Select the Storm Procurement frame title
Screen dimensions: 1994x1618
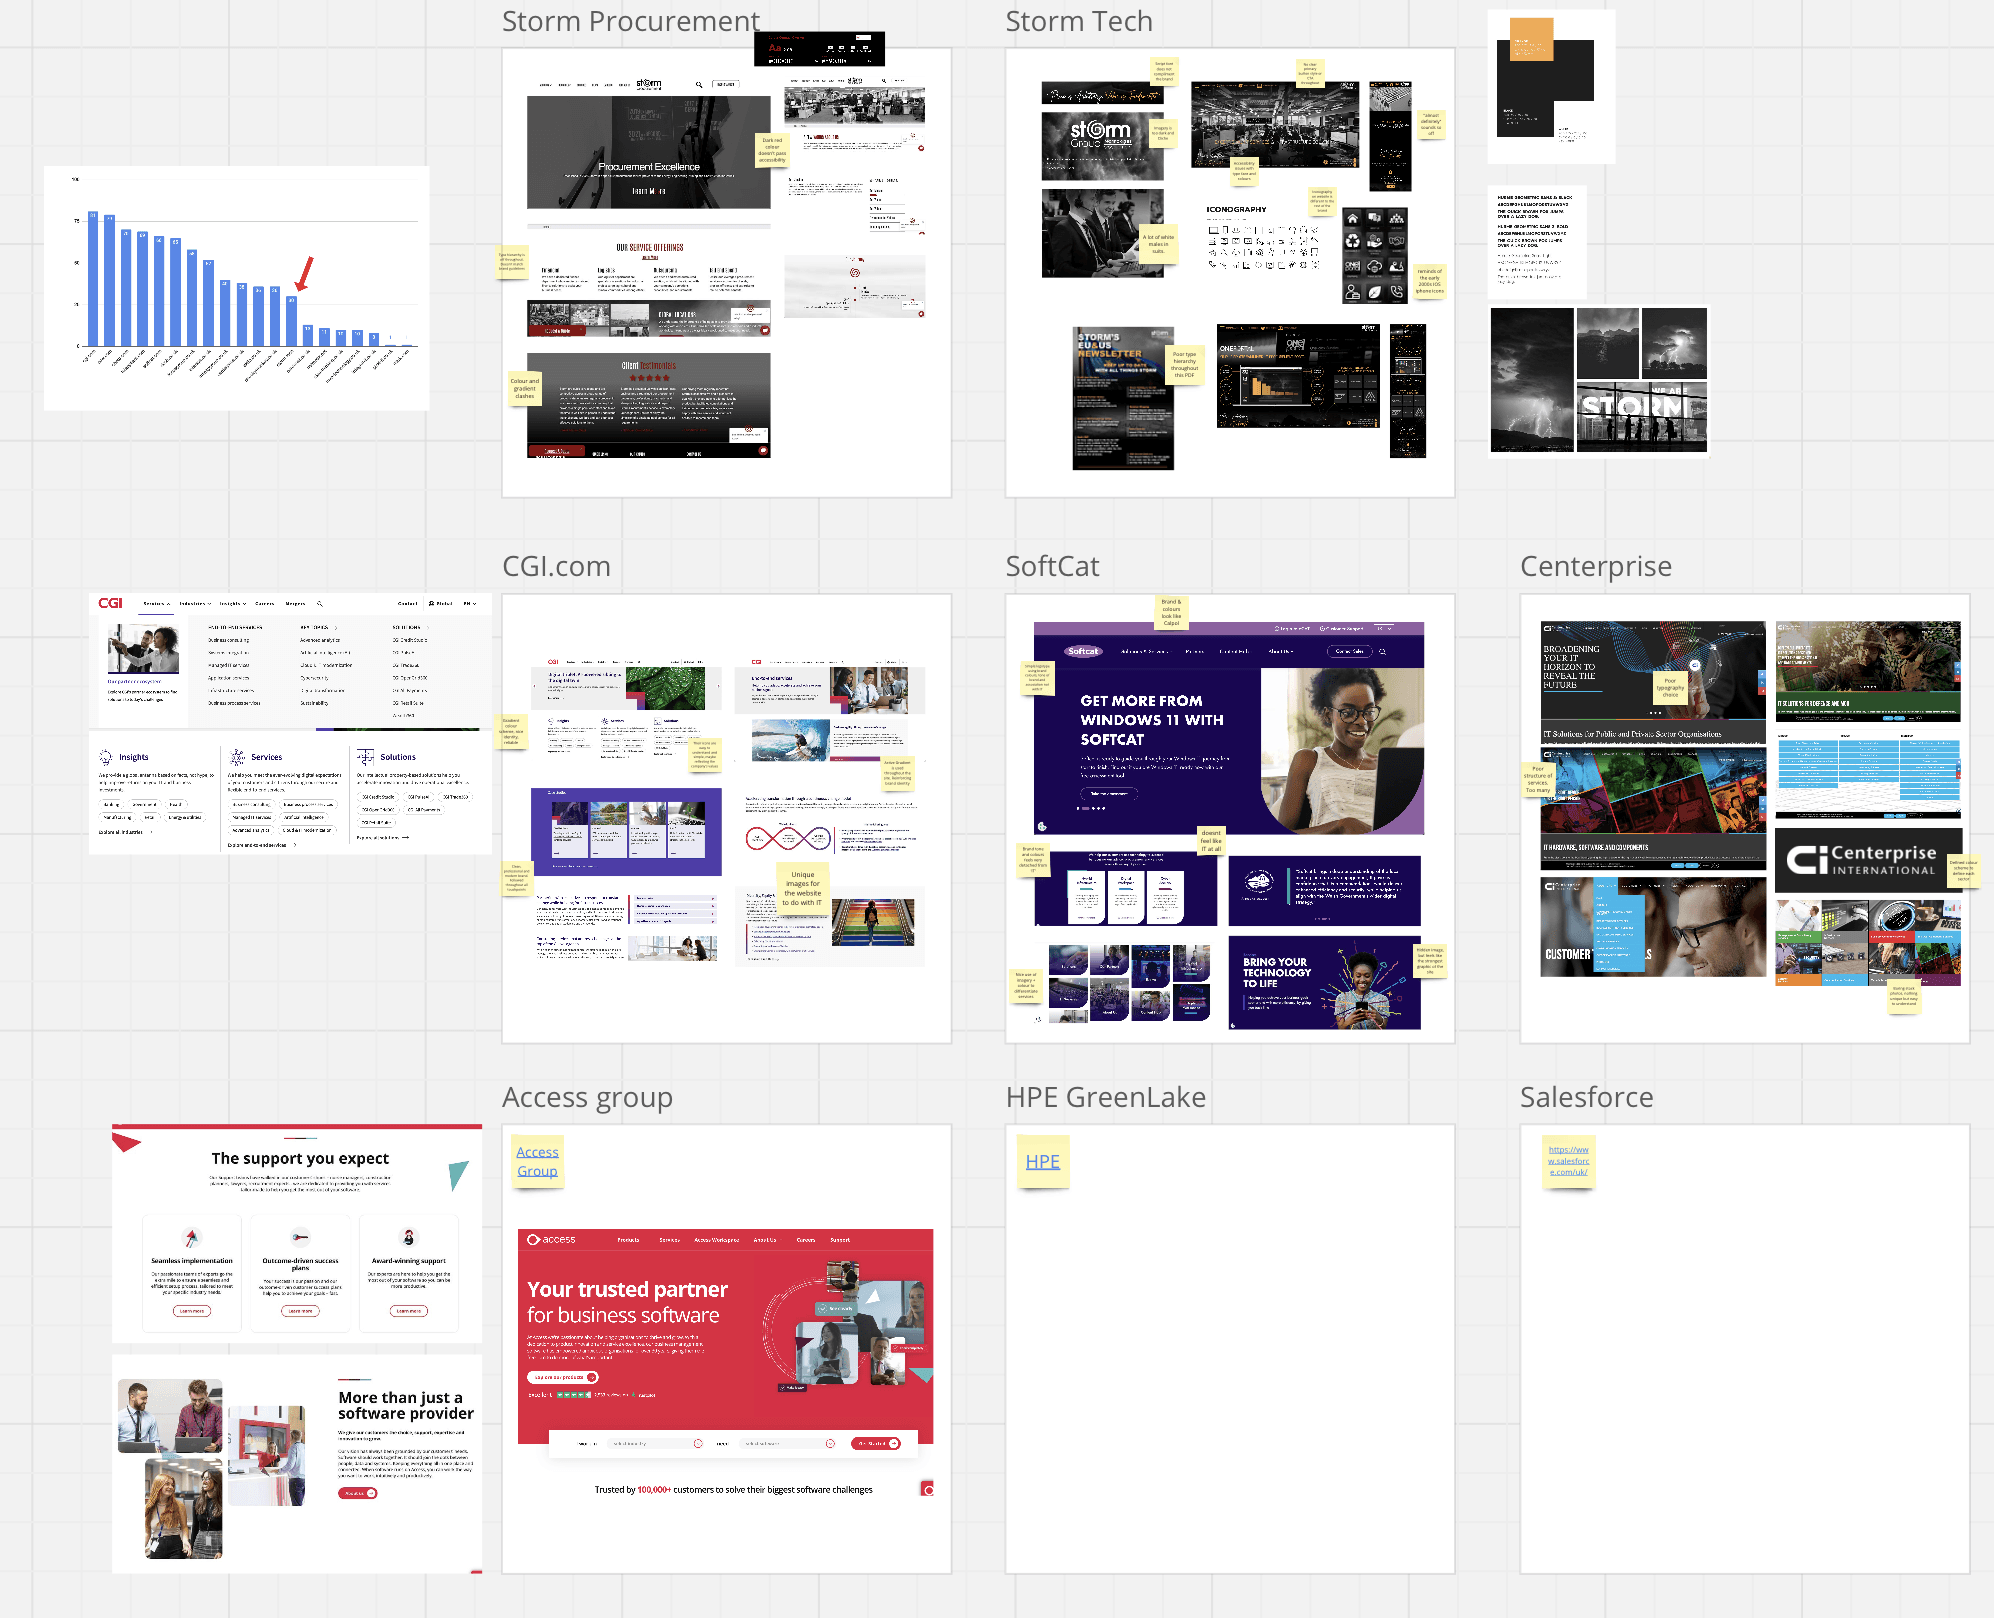click(630, 21)
